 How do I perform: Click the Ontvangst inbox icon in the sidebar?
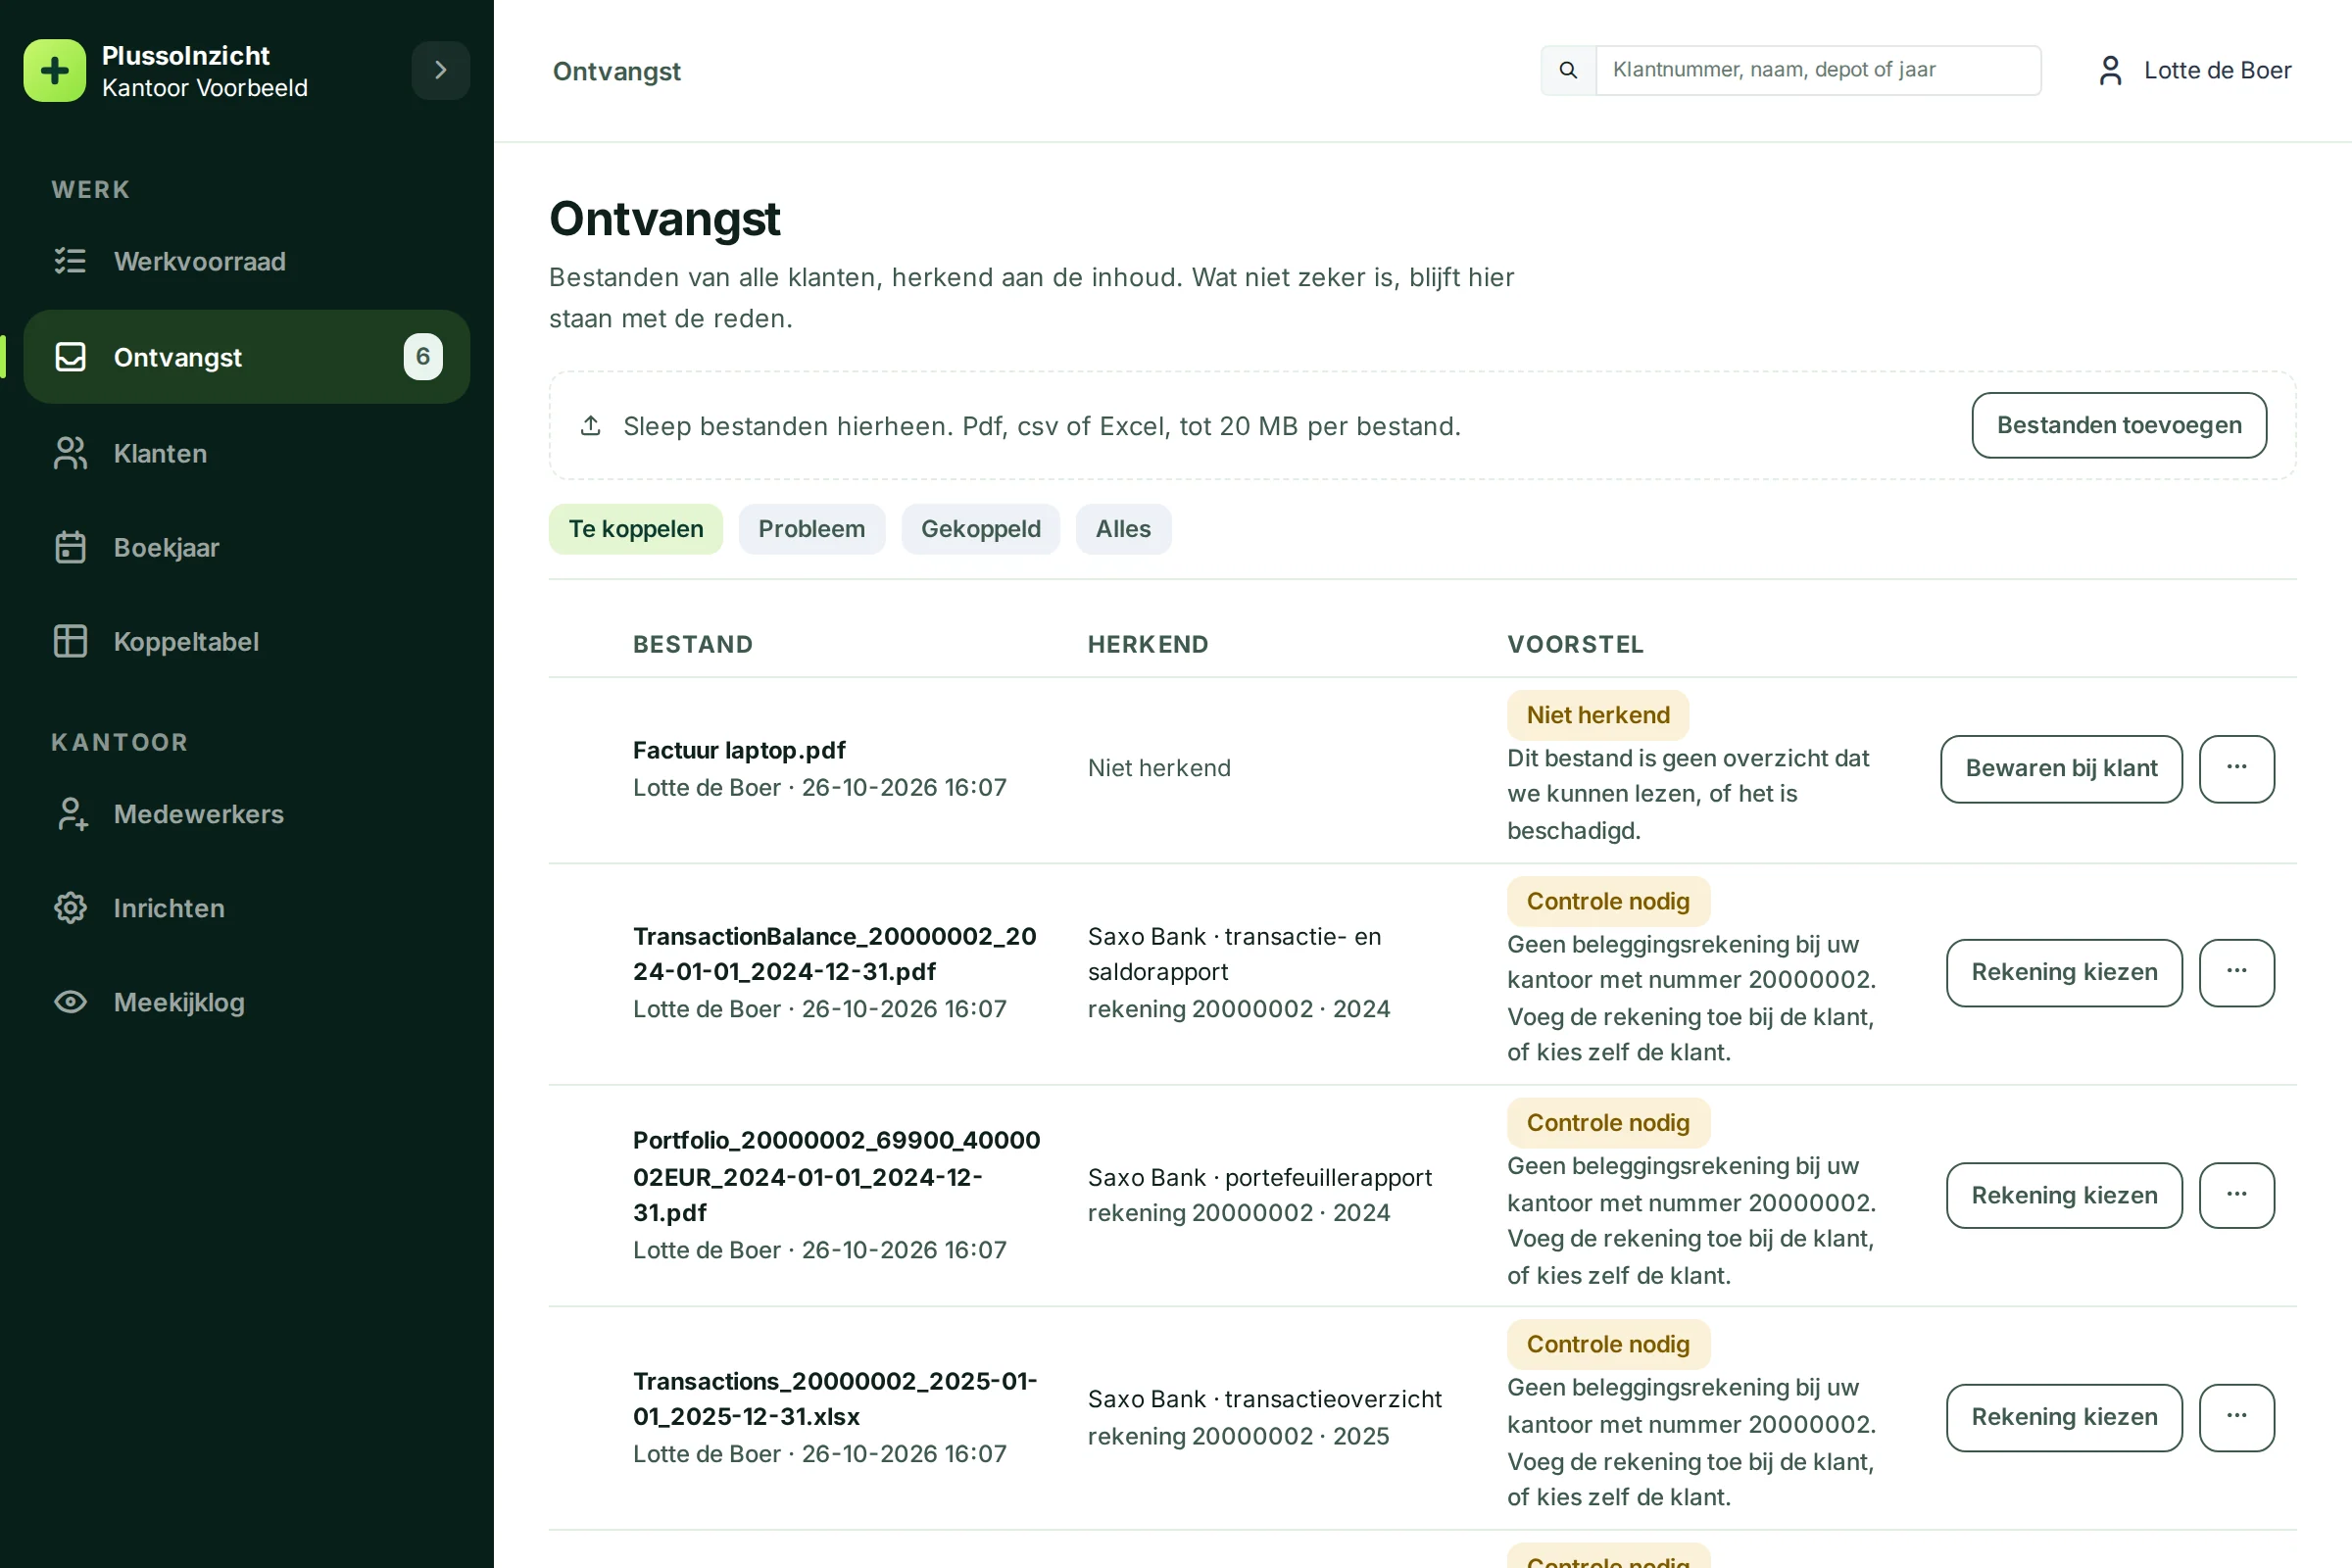click(70, 357)
